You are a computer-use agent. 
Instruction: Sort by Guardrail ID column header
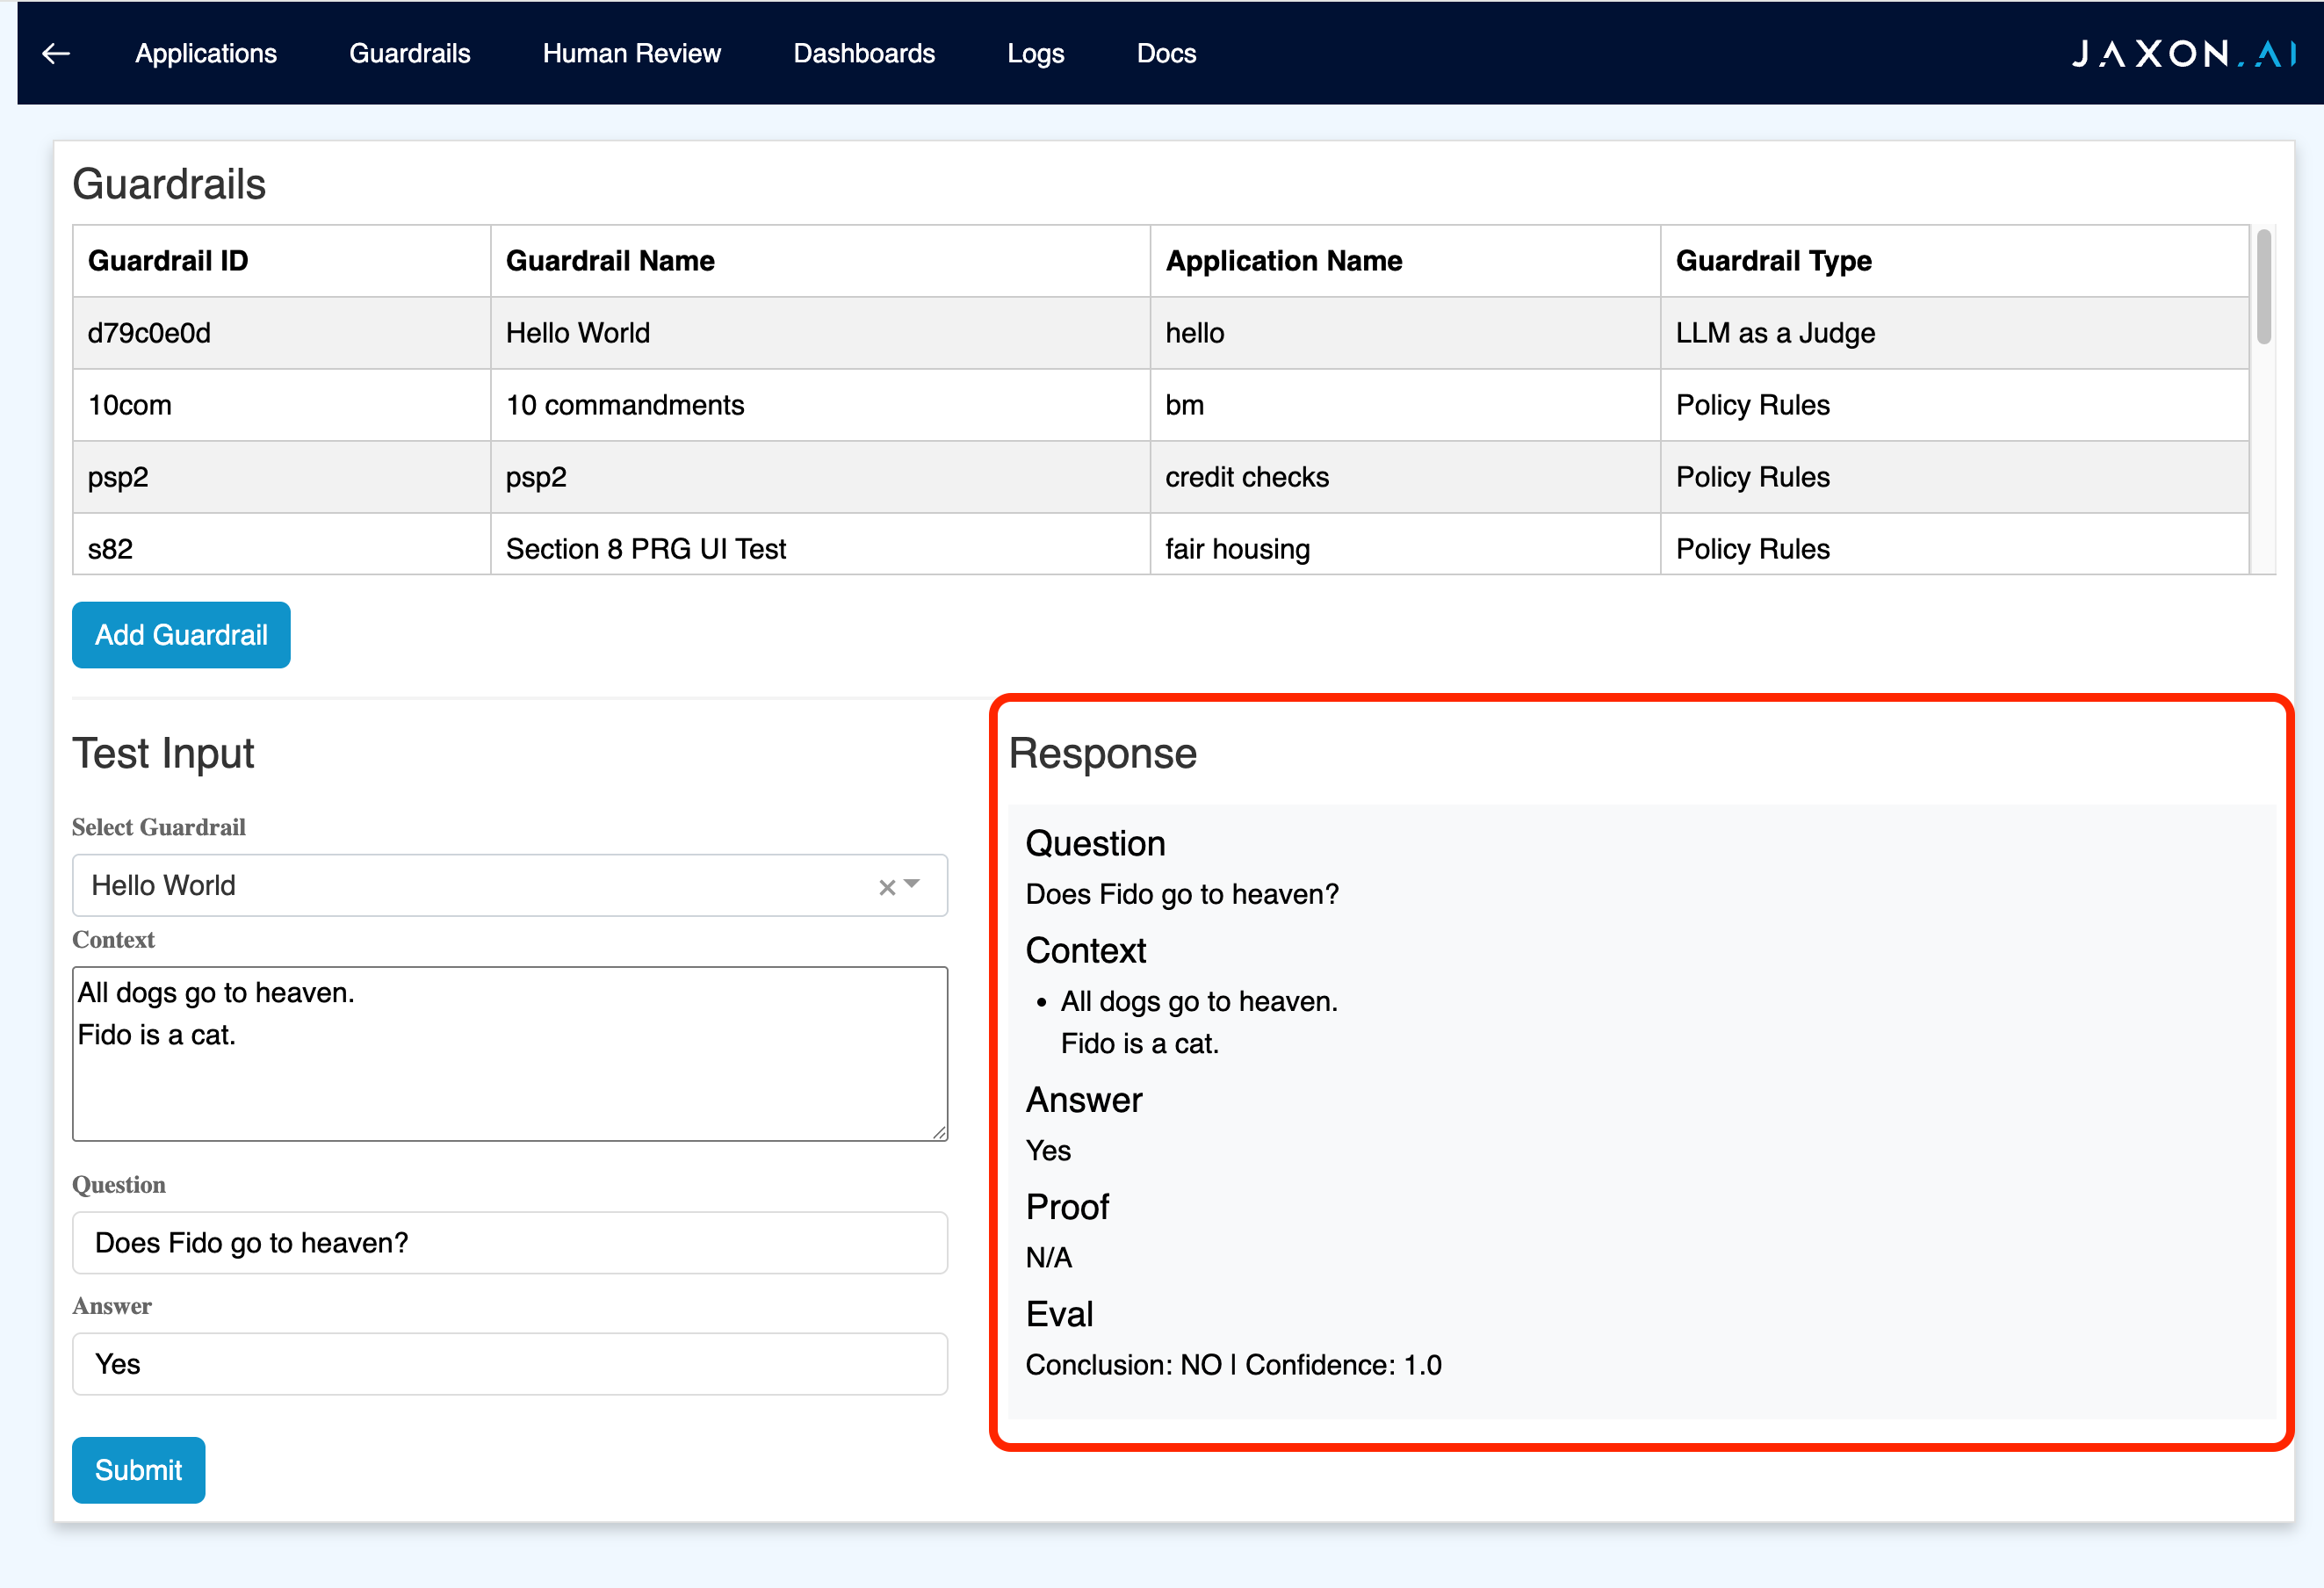(x=282, y=261)
